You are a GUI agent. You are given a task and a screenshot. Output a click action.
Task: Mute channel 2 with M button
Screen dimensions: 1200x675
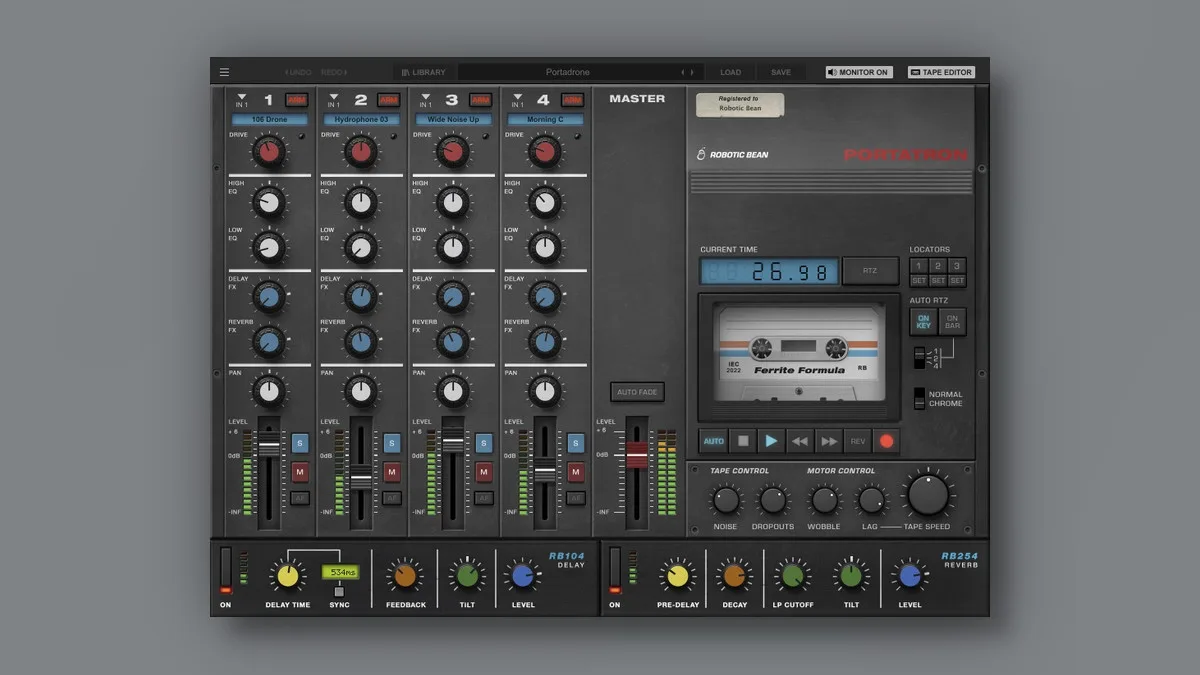click(x=392, y=471)
